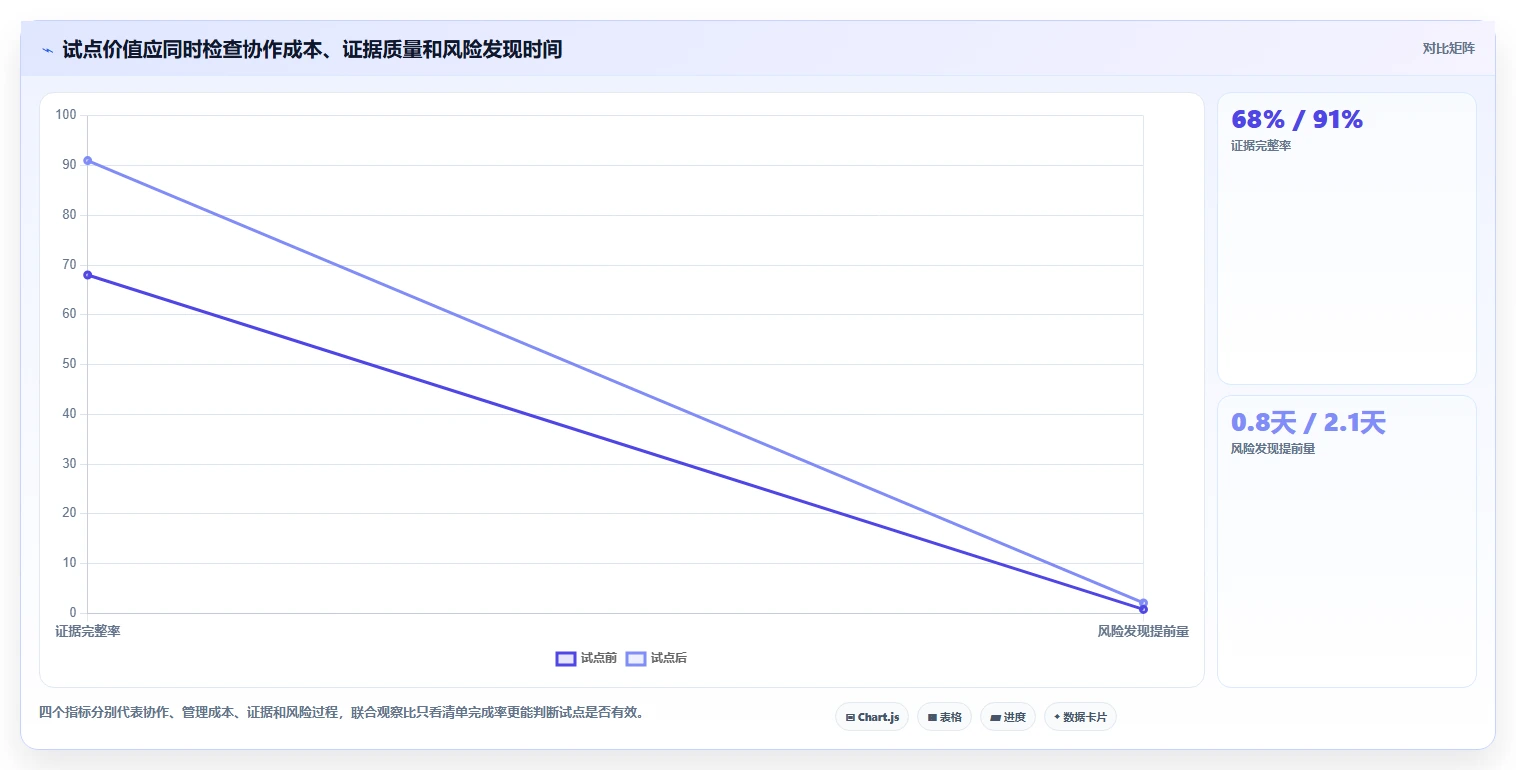This screenshot has width=1516, height=770.
Task: Click the 风险发现提前量 x-axis label
Action: point(1143,631)
